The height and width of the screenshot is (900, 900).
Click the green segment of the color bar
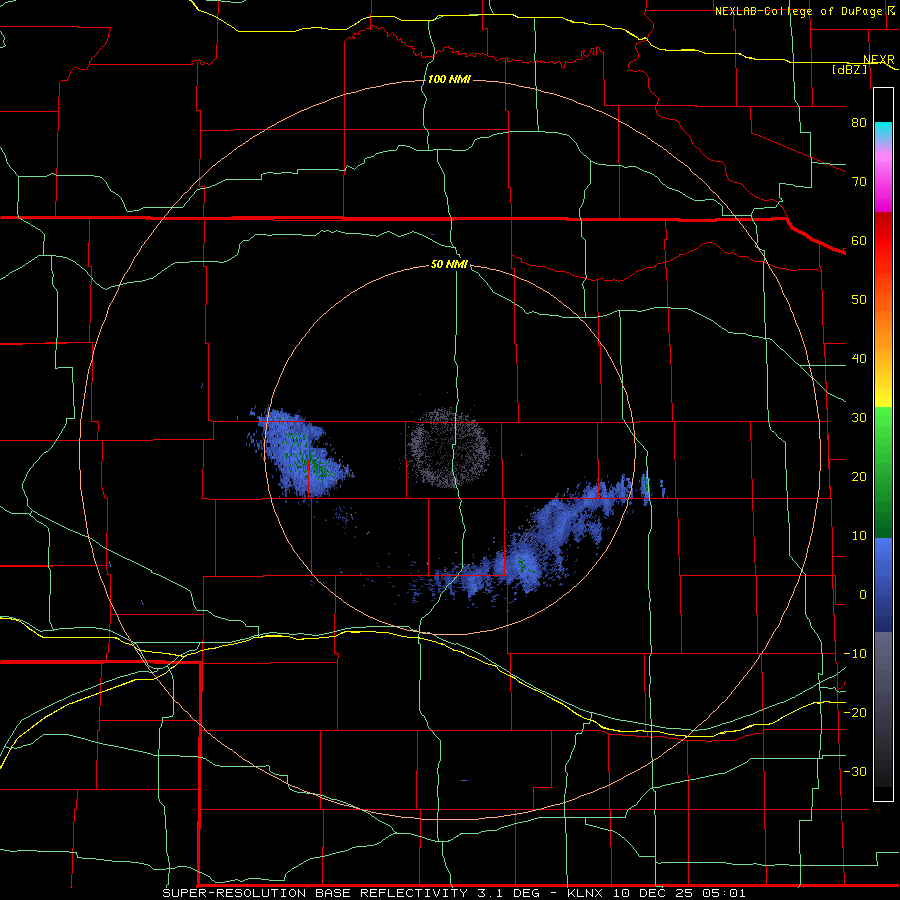click(x=883, y=472)
